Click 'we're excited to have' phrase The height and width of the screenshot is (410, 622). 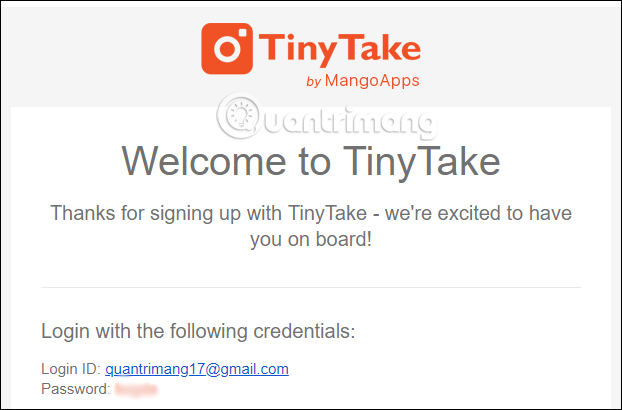tap(478, 213)
